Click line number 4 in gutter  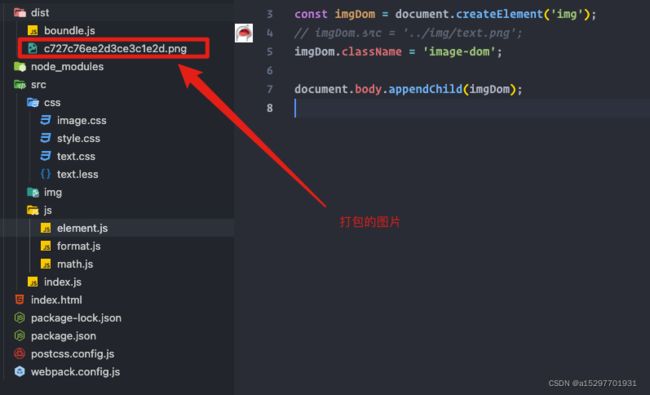pos(270,33)
